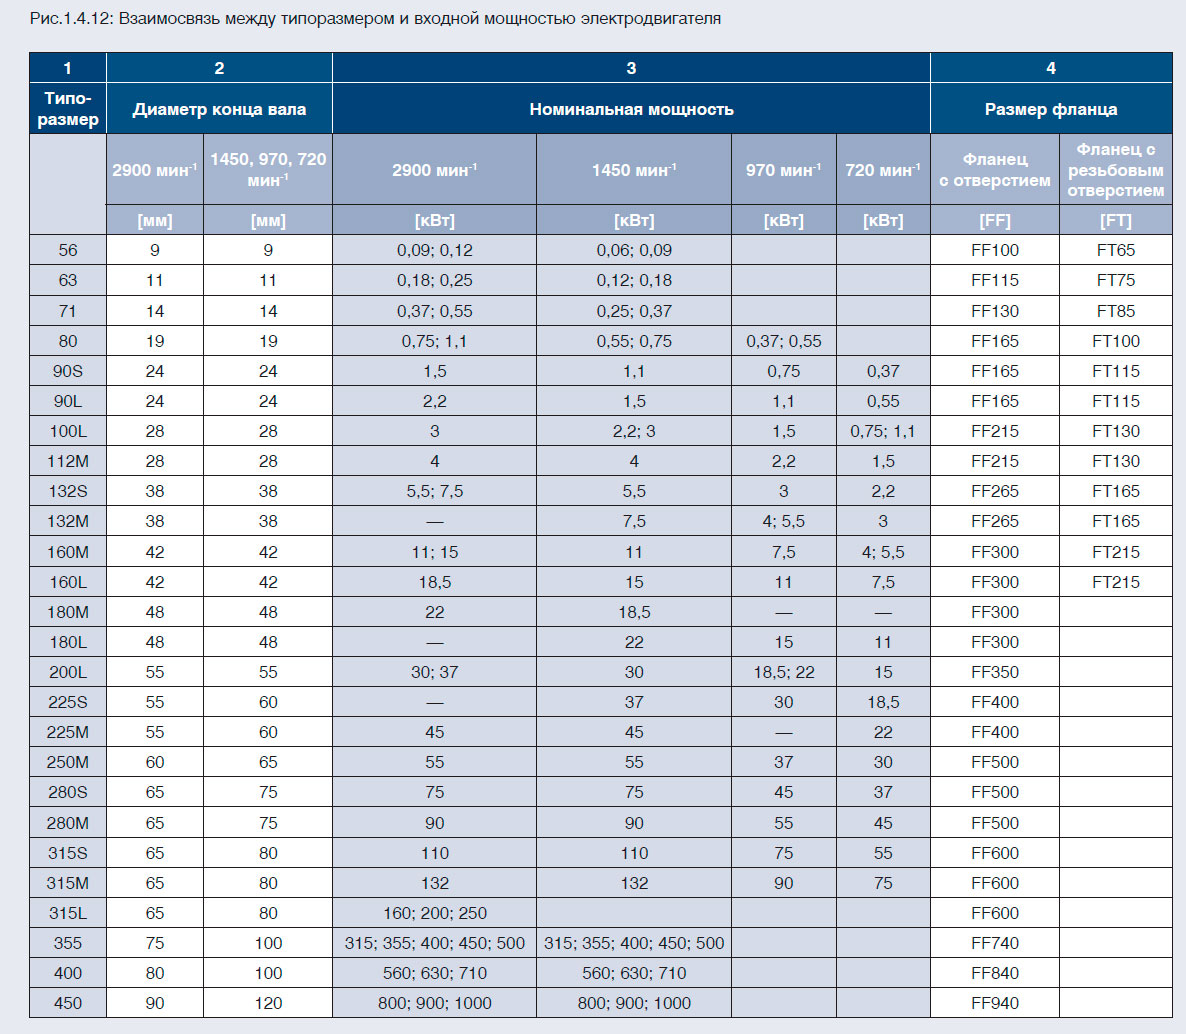The width and height of the screenshot is (1186, 1034).
Task: Select the "Фланец с отверстием" subheader
Action: coord(995,169)
